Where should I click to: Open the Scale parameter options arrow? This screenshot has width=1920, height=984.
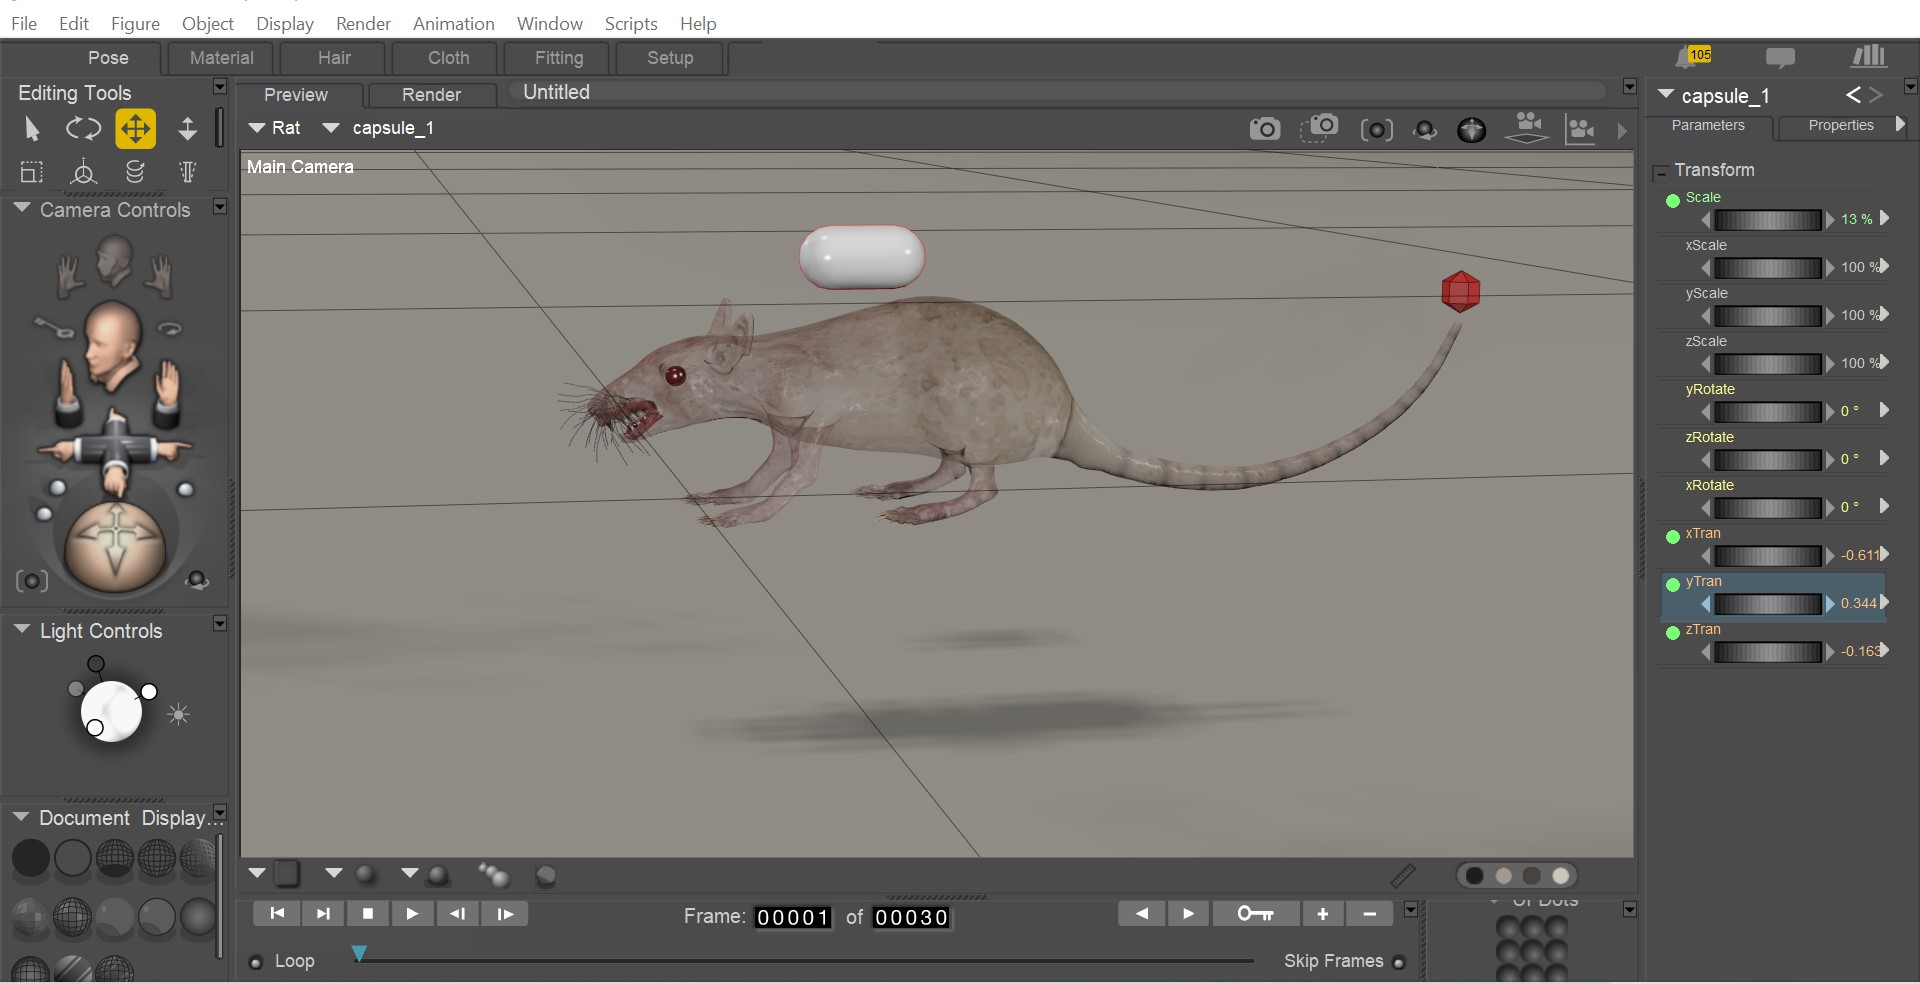1885,218
